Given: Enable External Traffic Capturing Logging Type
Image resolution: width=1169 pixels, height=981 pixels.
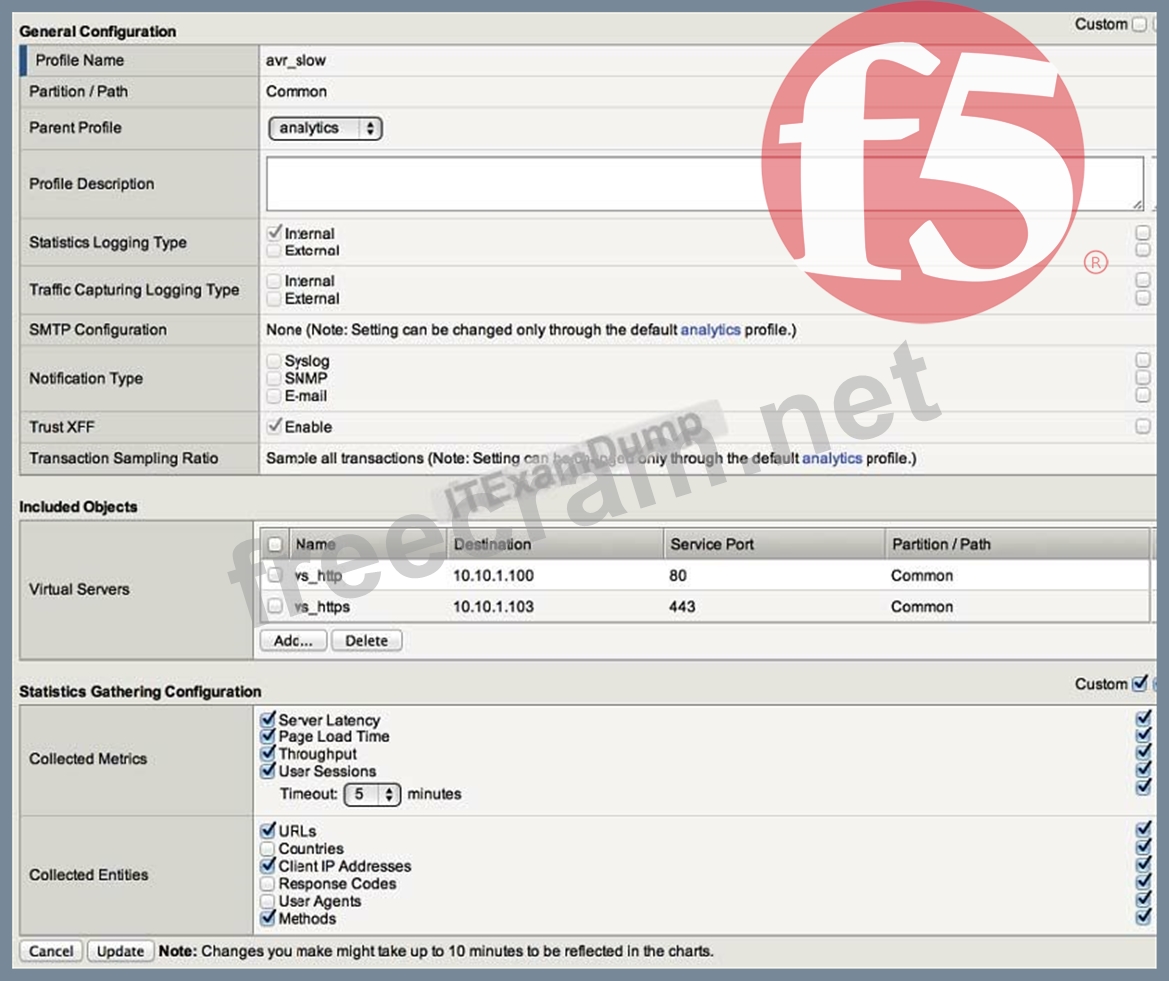Looking at the screenshot, I should point(274,298).
